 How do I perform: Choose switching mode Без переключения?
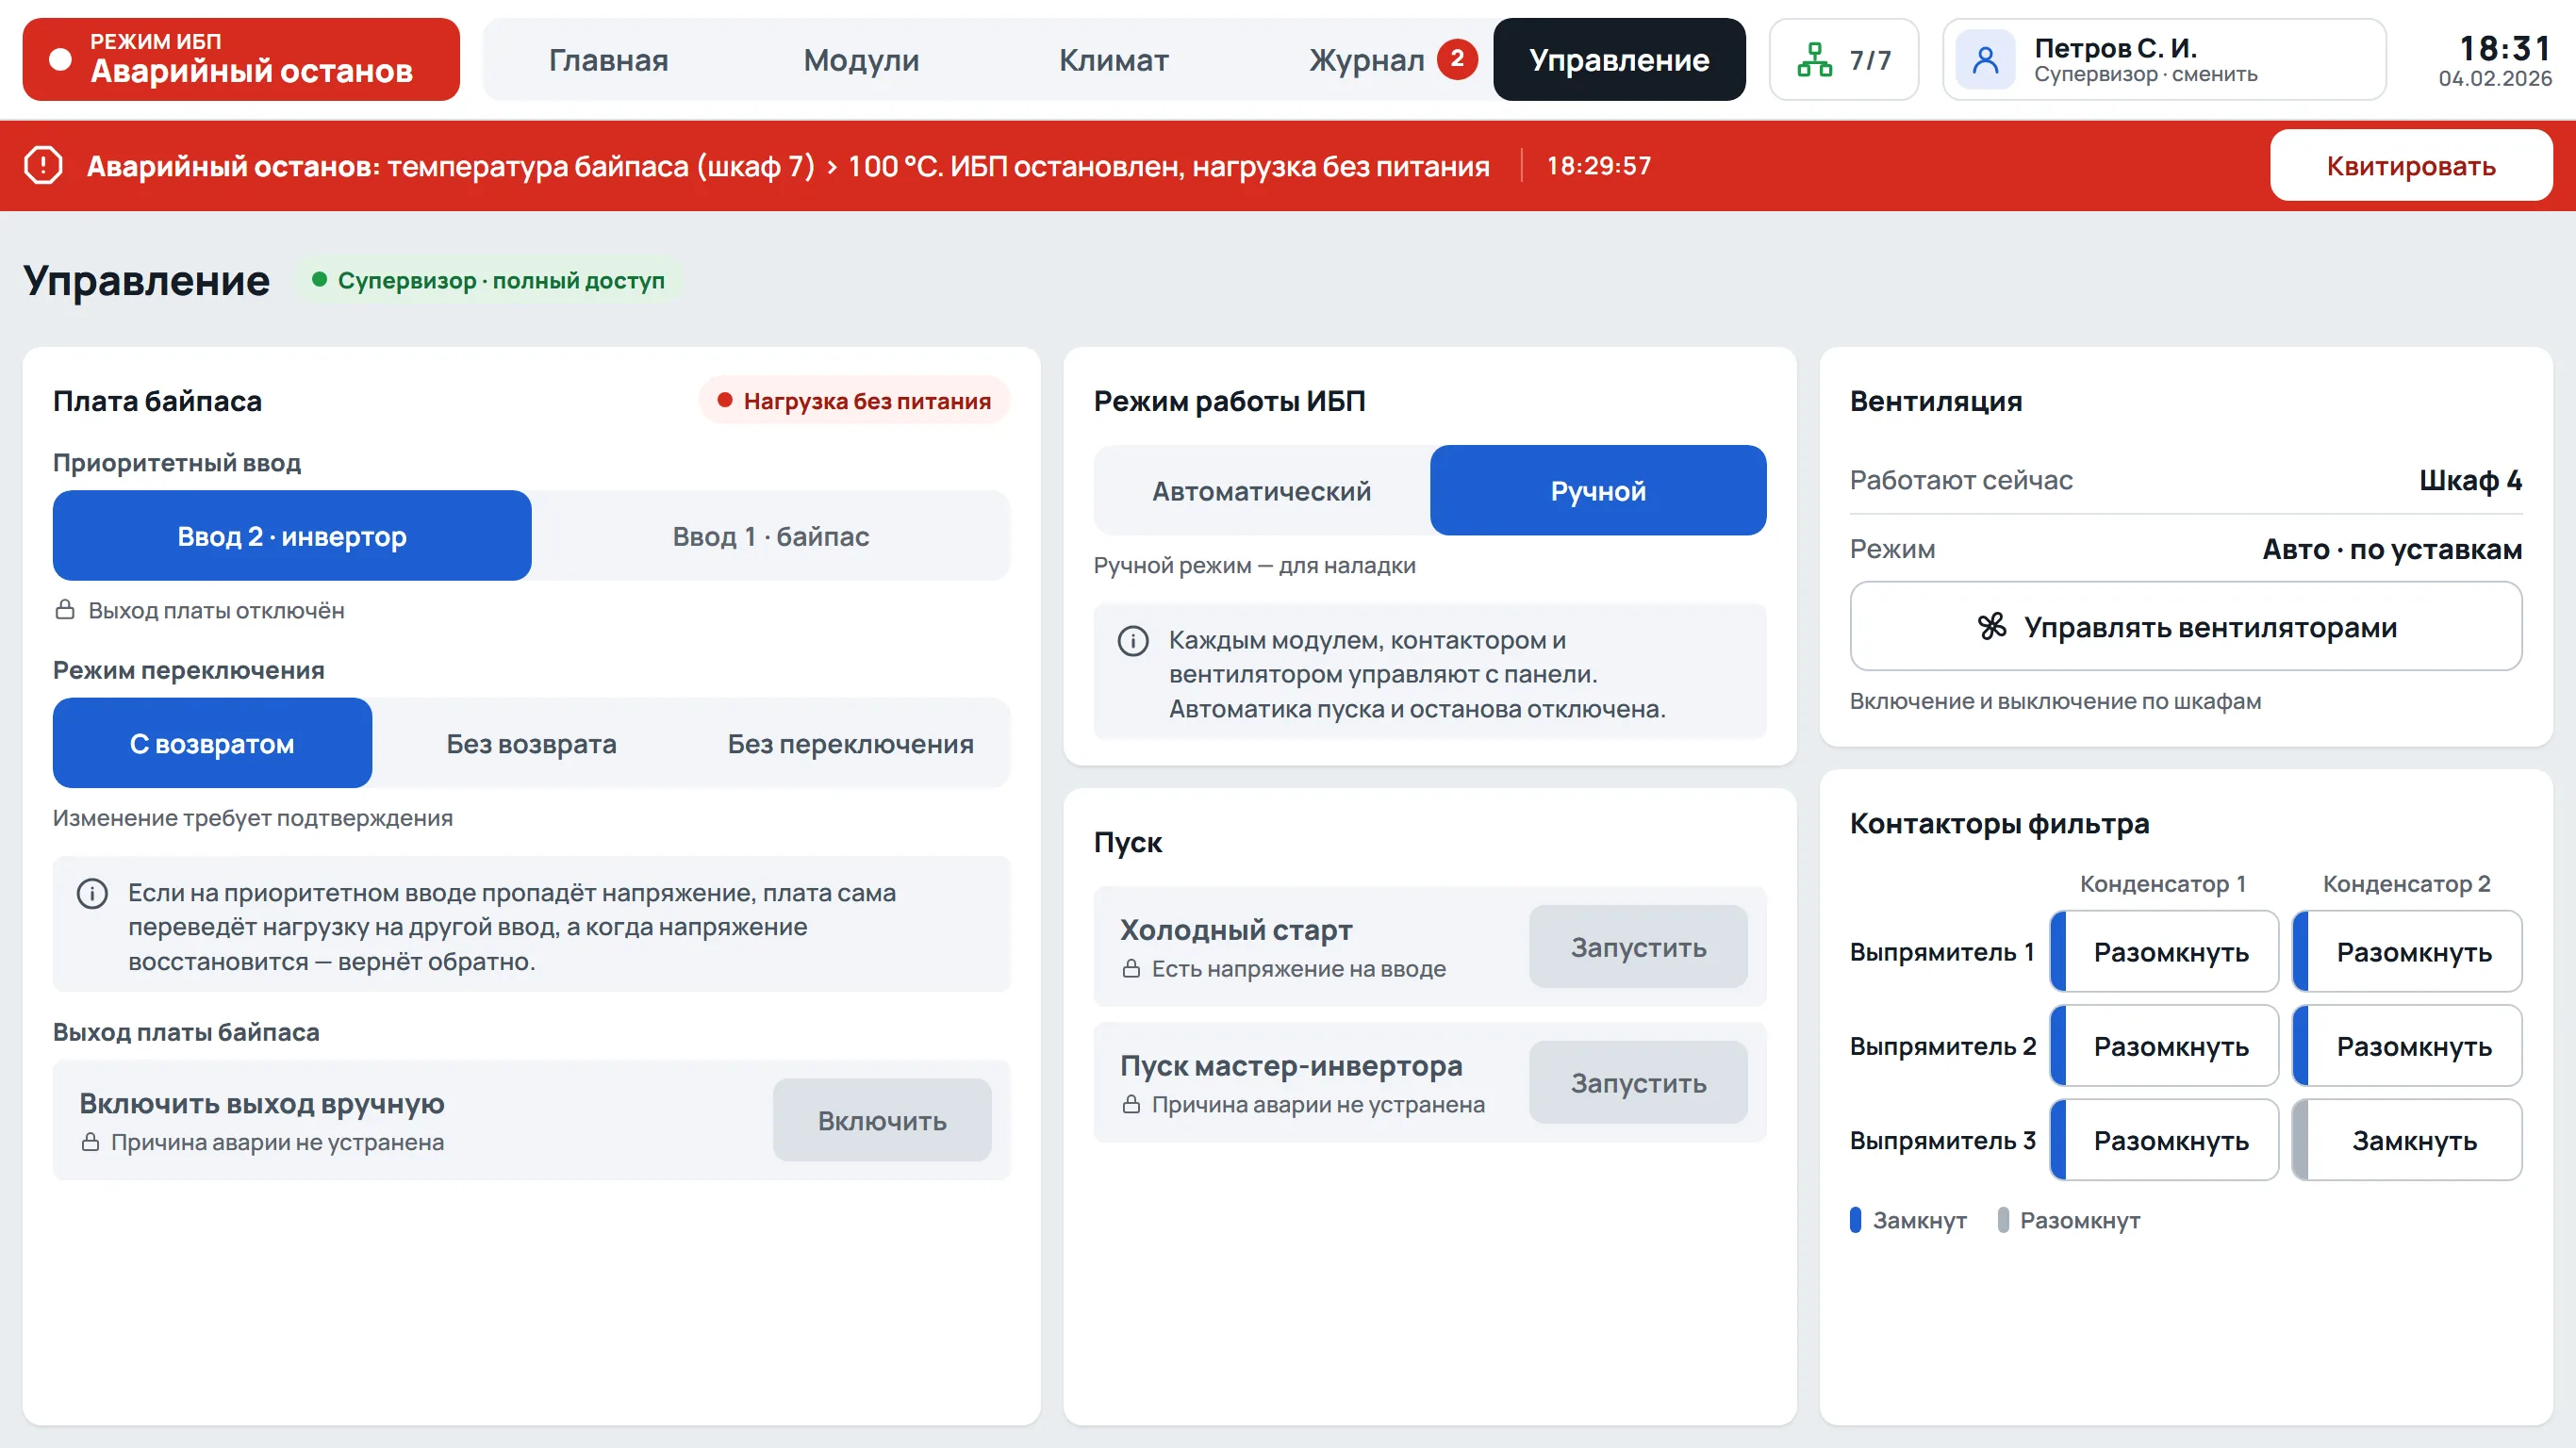coord(850,743)
